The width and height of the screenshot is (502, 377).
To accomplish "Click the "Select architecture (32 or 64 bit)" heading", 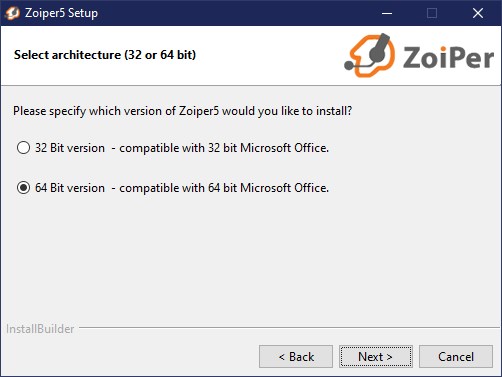I will pos(105,55).
